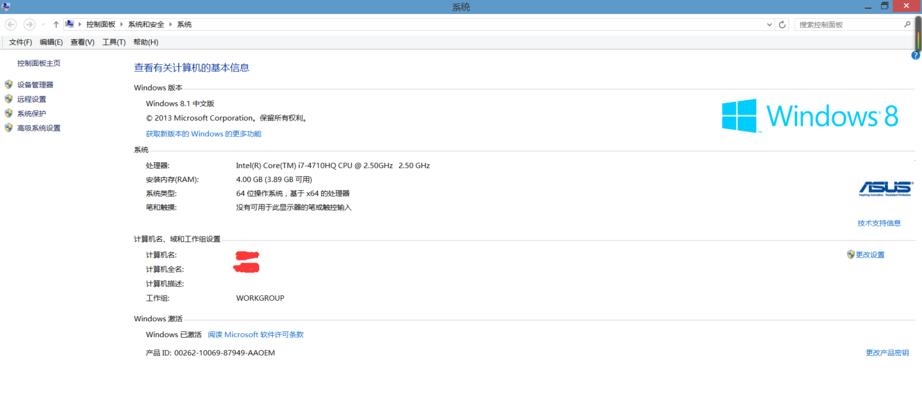Open the 工具(T) menu
922x400 pixels.
(x=114, y=42)
